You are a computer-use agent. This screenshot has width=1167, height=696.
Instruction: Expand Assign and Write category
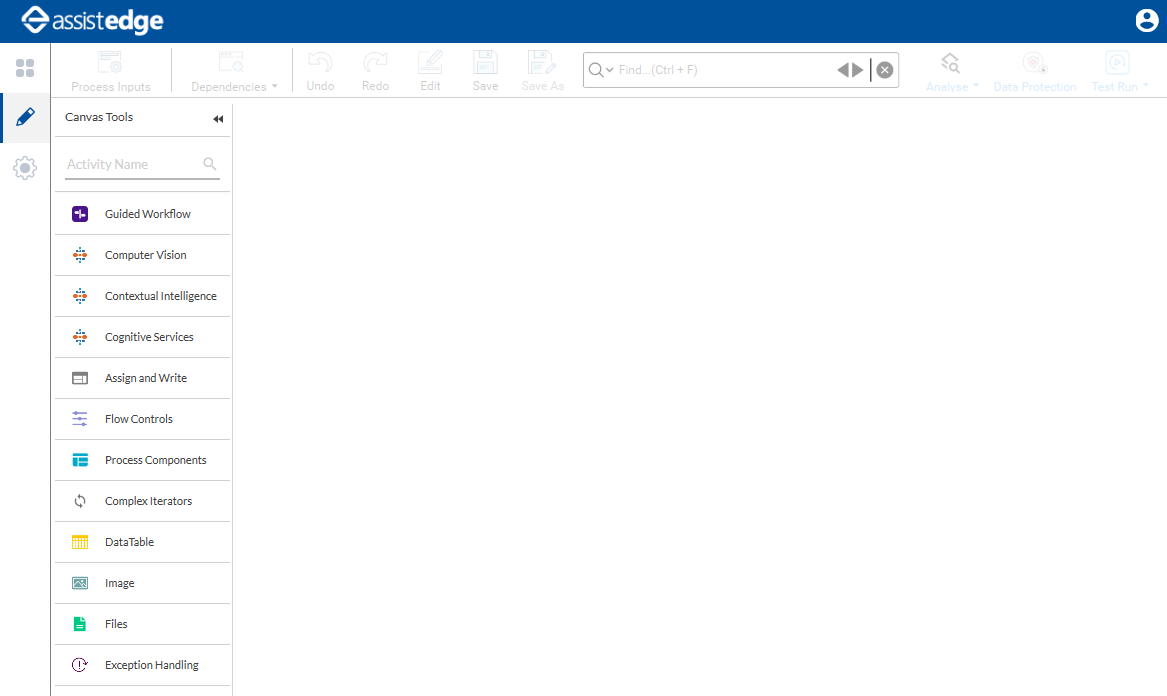pyautogui.click(x=142, y=378)
